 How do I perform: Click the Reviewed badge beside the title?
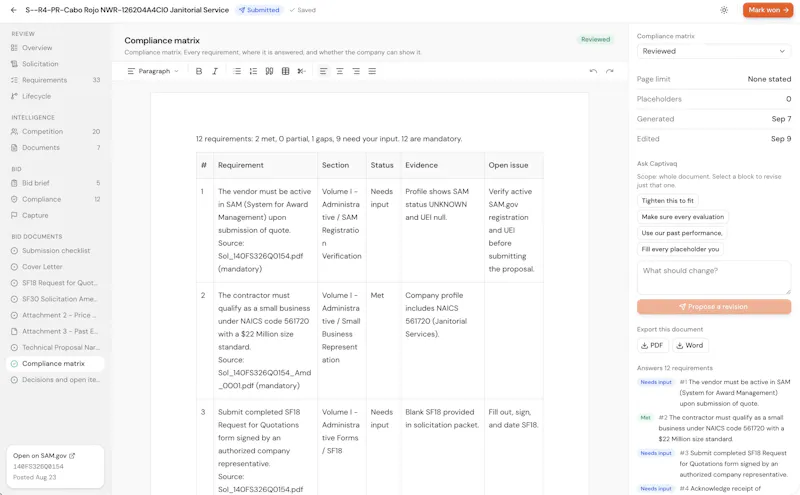(x=595, y=39)
